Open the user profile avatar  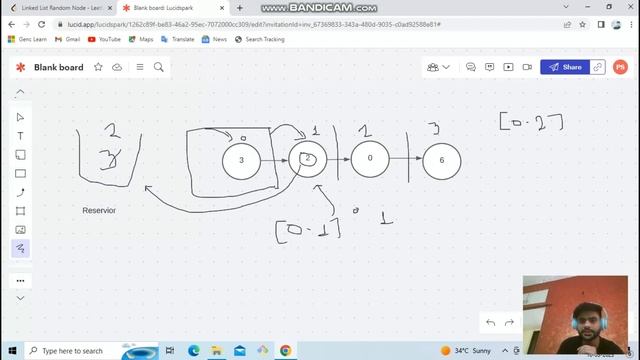pyautogui.click(x=620, y=67)
